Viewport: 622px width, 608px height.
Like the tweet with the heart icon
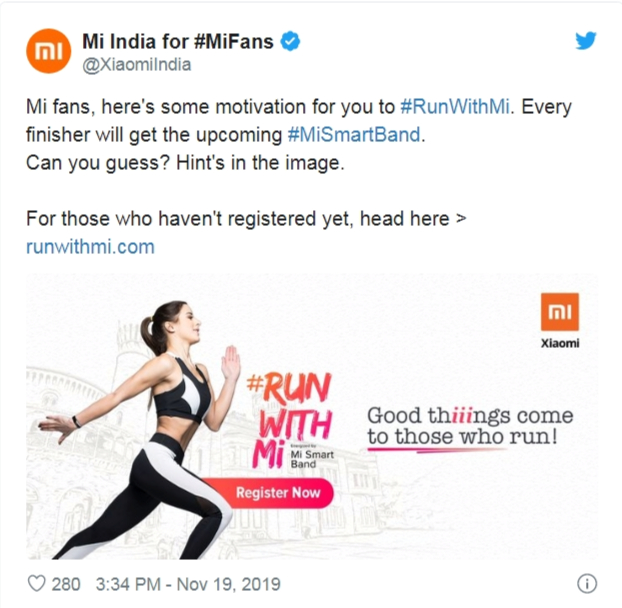(x=36, y=584)
